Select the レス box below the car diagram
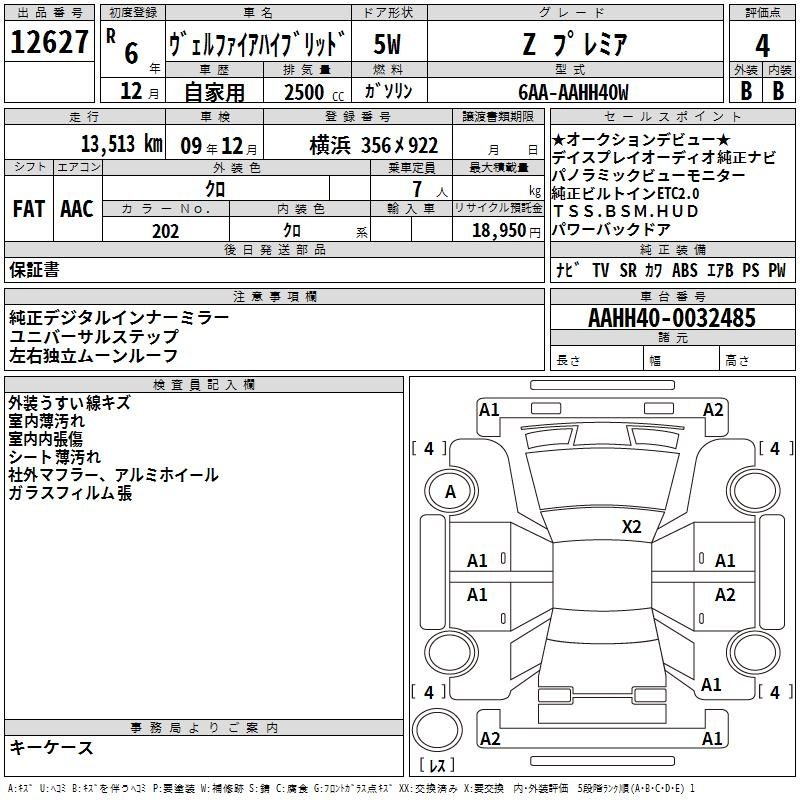This screenshot has width=800, height=800. tap(437, 766)
